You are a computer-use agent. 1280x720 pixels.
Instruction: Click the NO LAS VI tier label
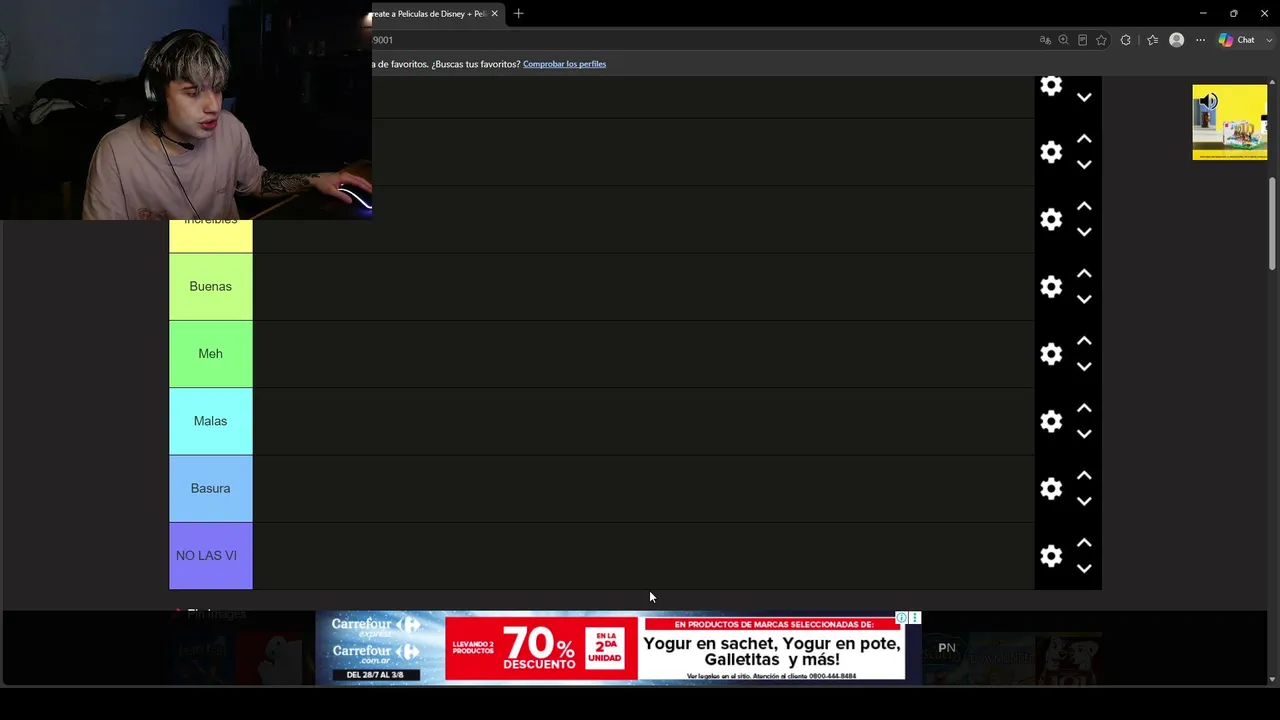(210, 556)
